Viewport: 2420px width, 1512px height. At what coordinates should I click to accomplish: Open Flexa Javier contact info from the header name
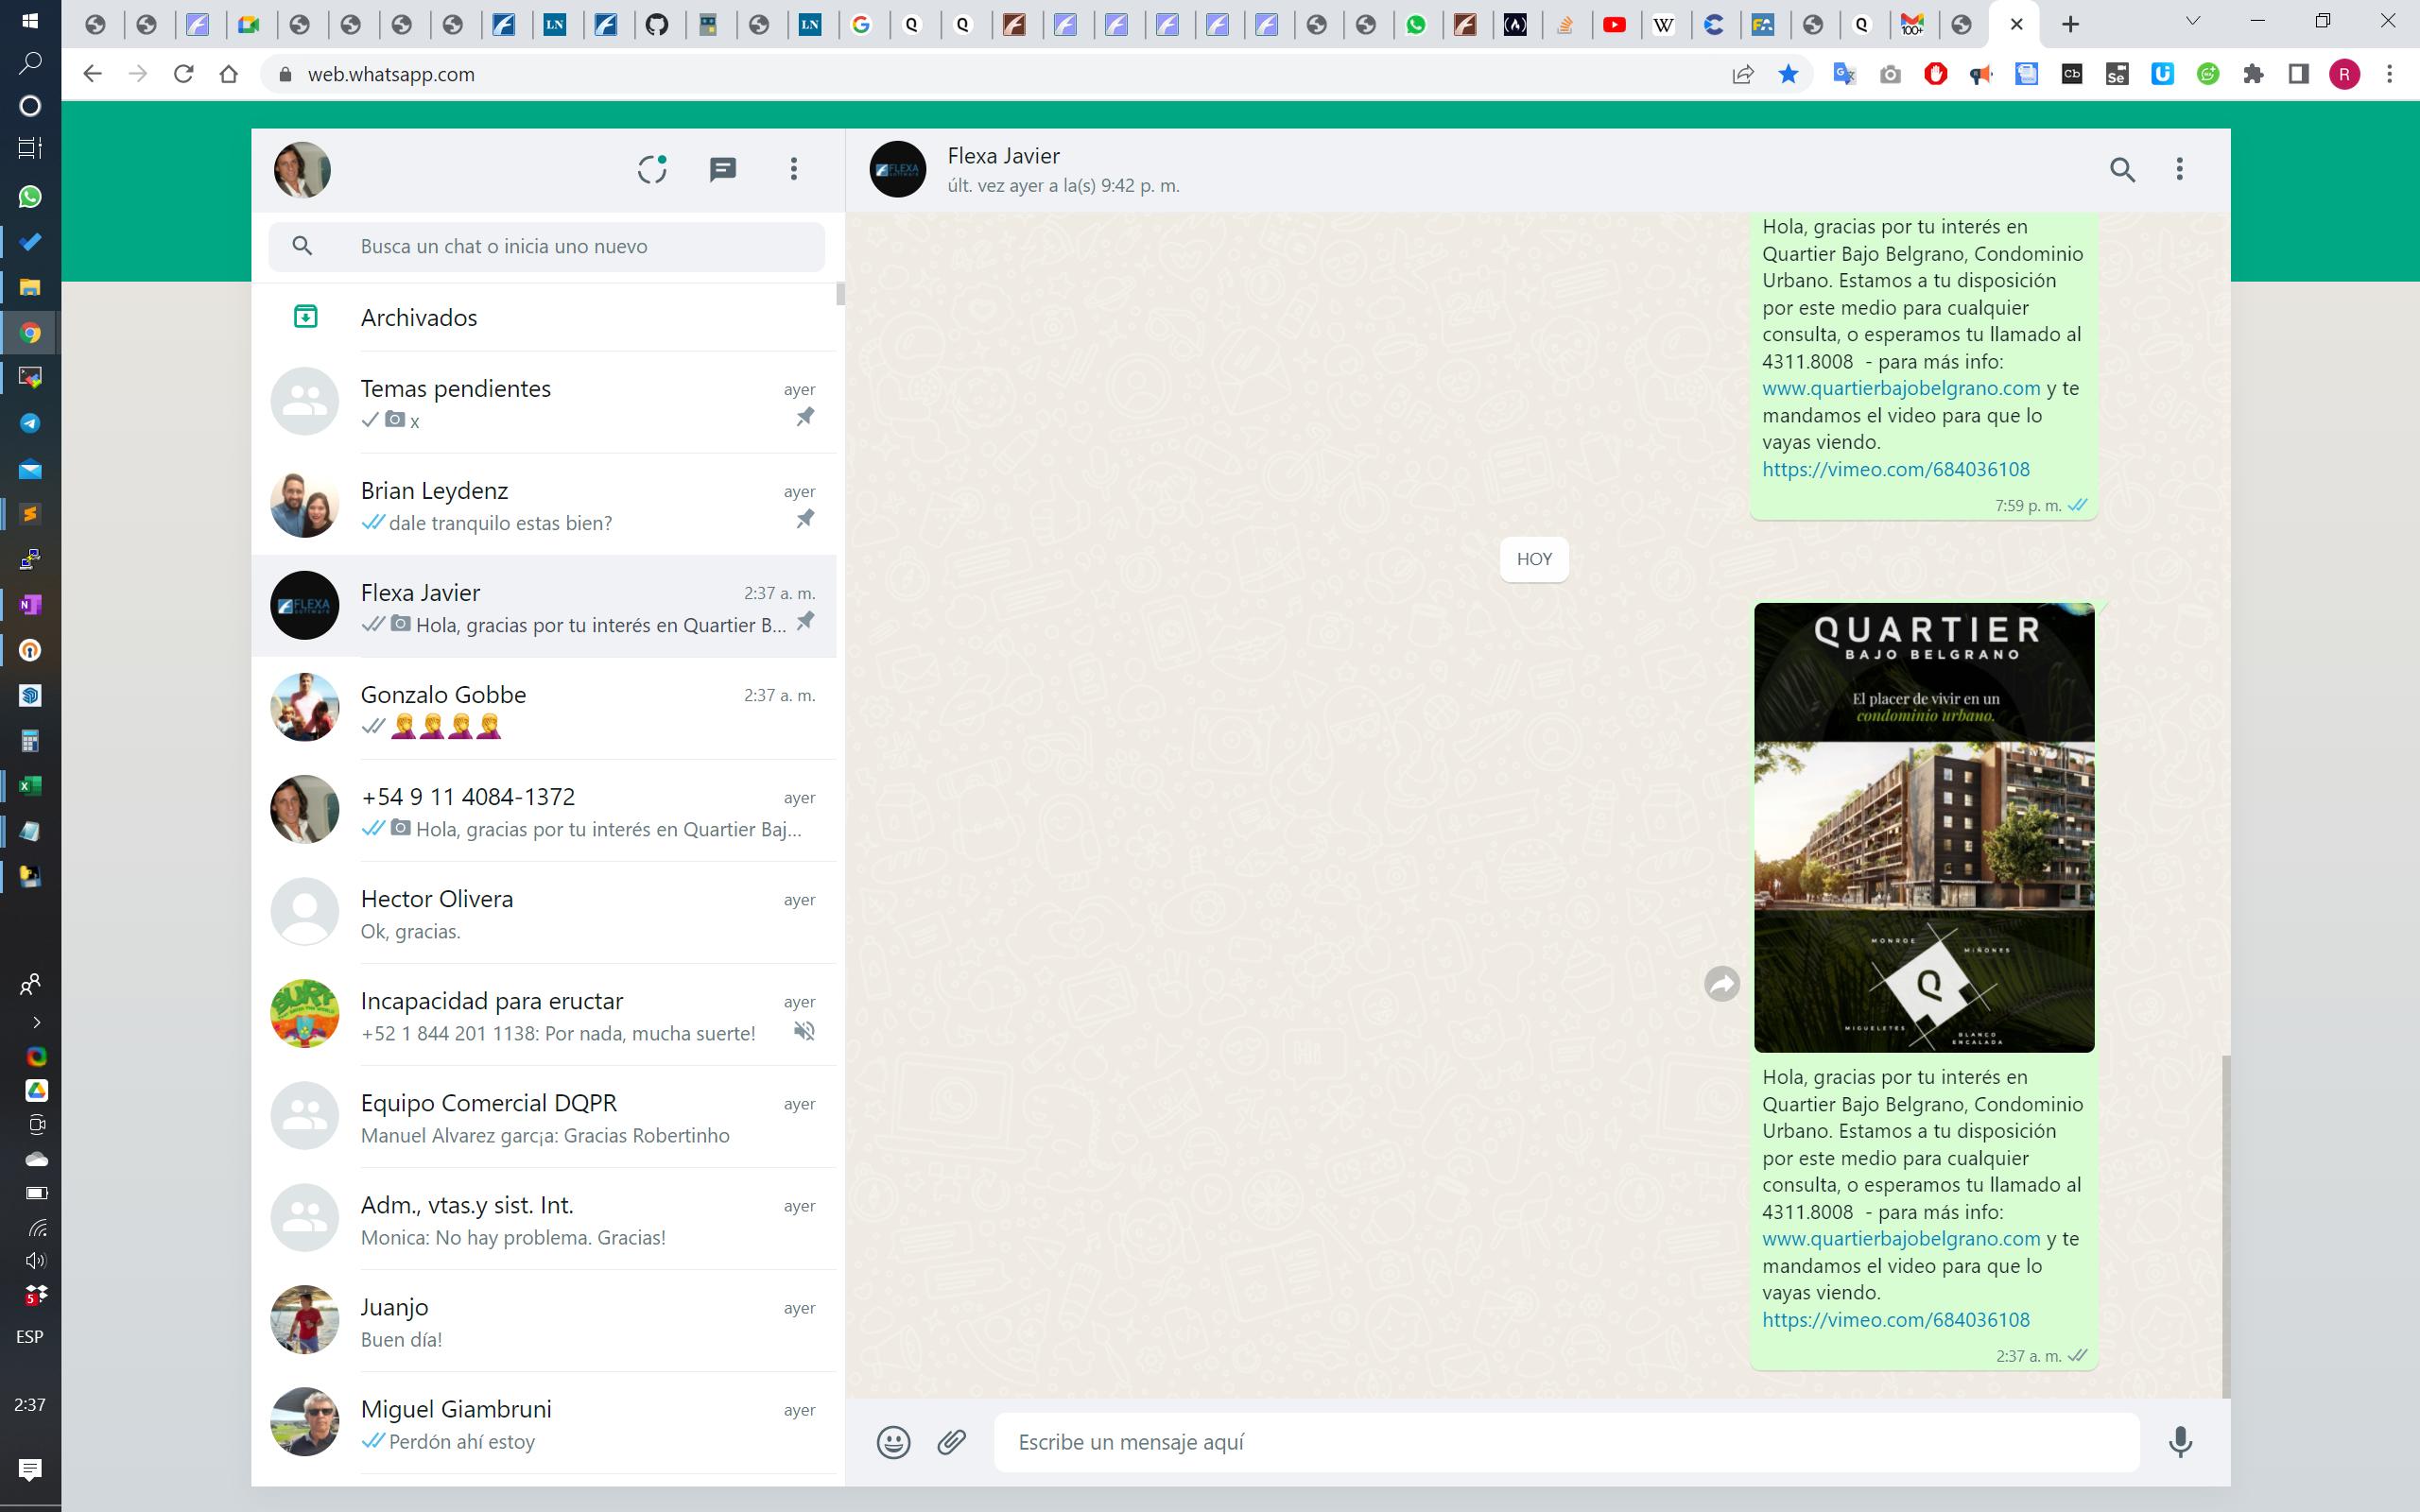point(1003,156)
